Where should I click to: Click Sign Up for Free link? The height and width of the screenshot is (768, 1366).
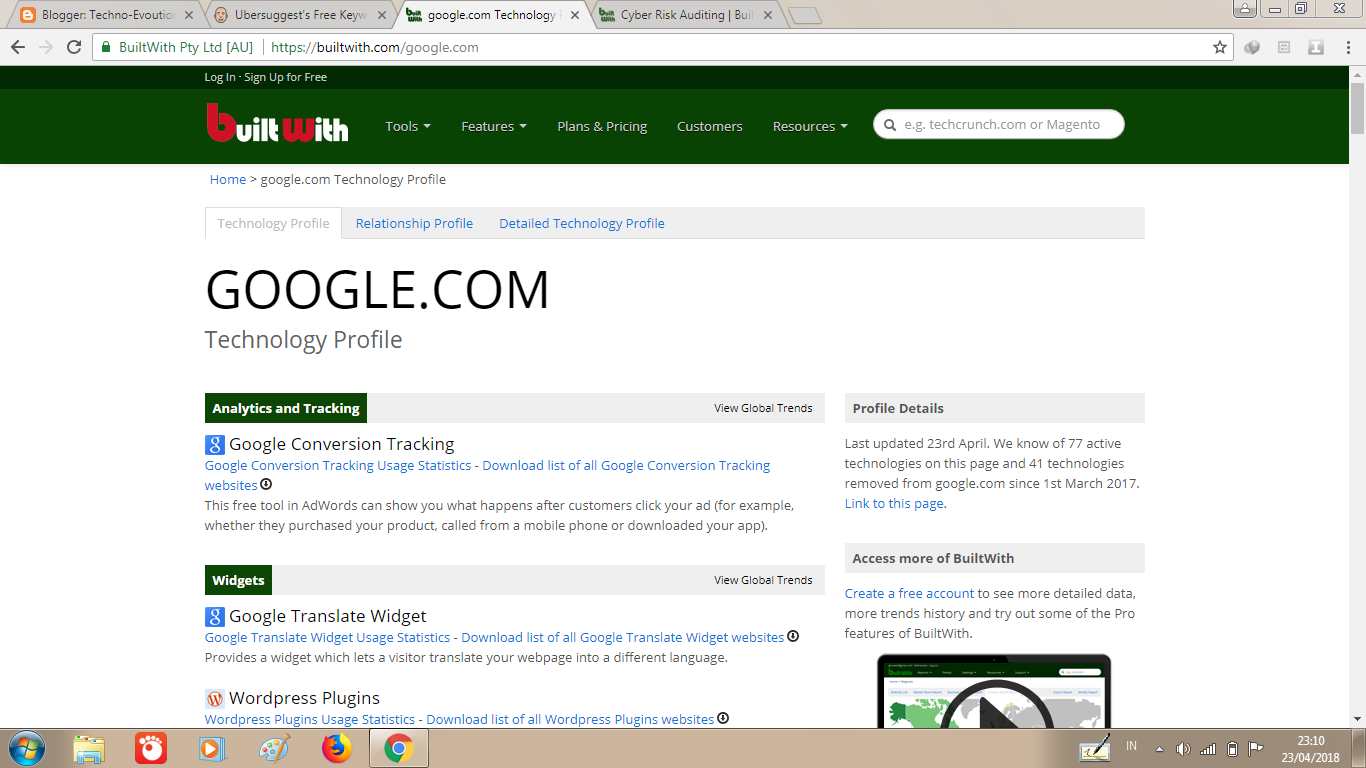[x=285, y=77]
